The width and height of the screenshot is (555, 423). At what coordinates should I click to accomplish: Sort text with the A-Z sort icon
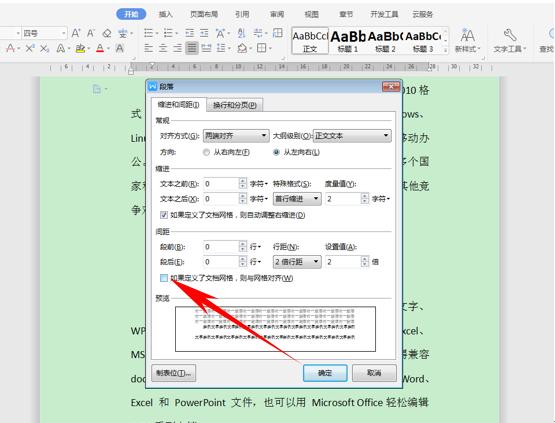pos(241,33)
